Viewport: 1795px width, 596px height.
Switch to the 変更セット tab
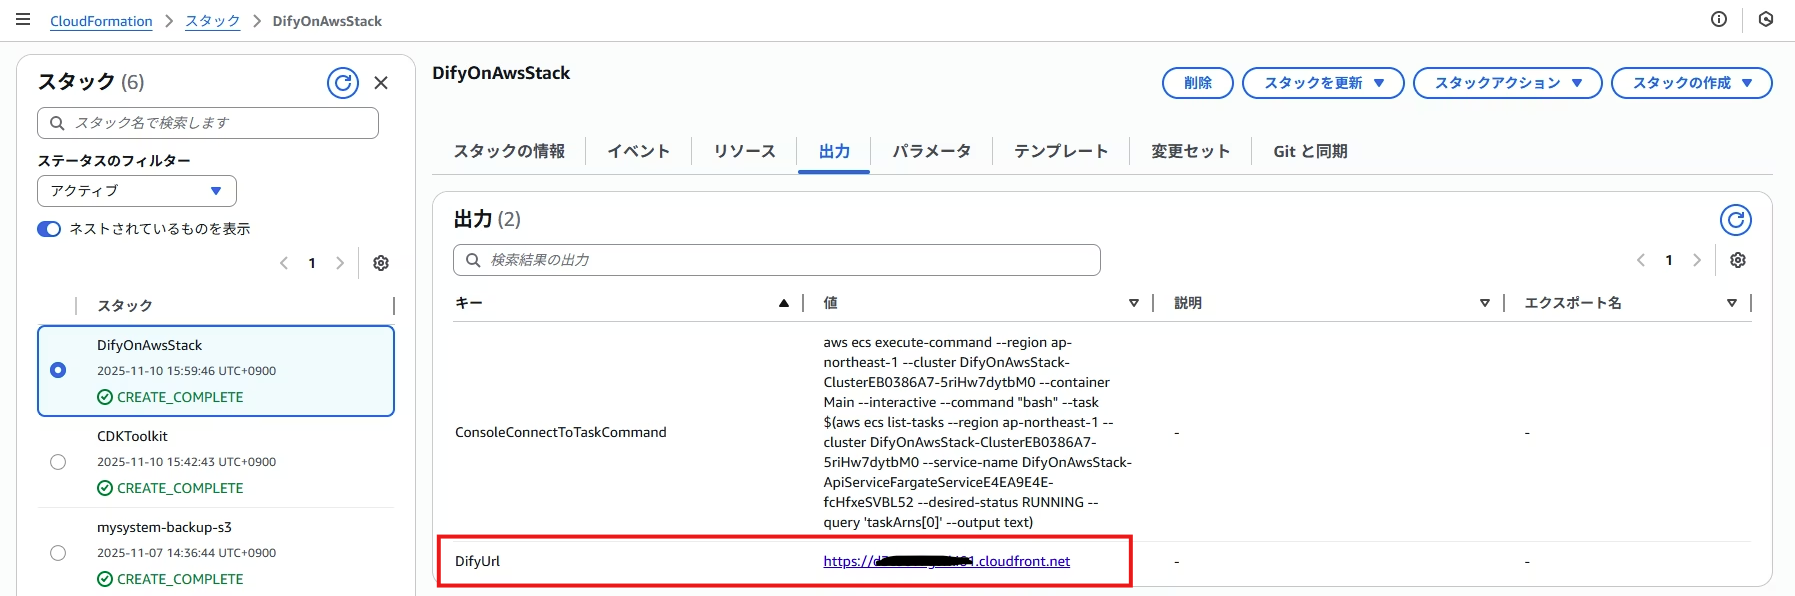(1190, 151)
